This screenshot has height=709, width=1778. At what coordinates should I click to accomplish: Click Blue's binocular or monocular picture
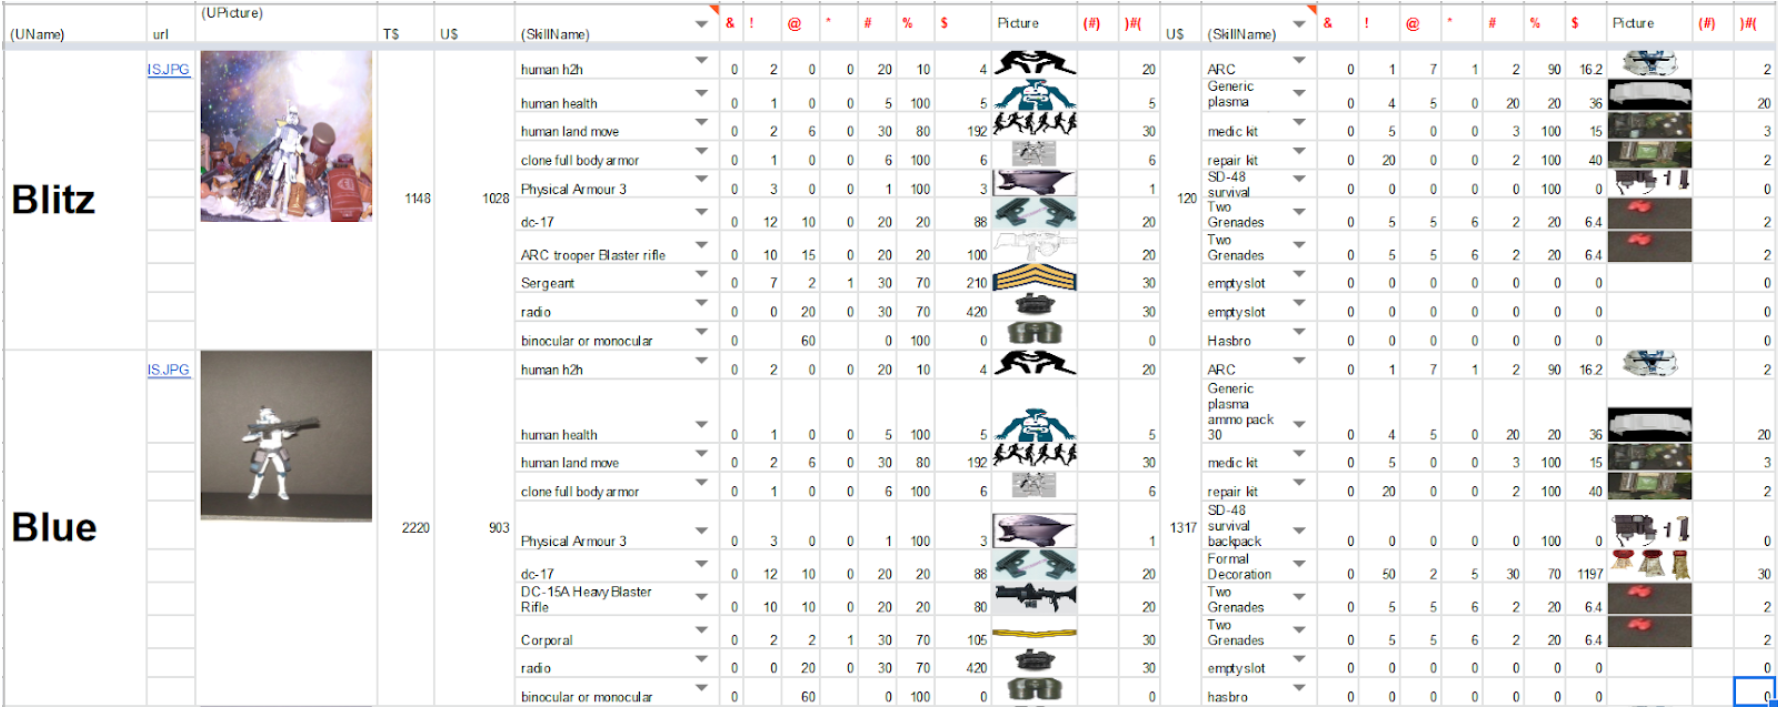[x=1034, y=690]
